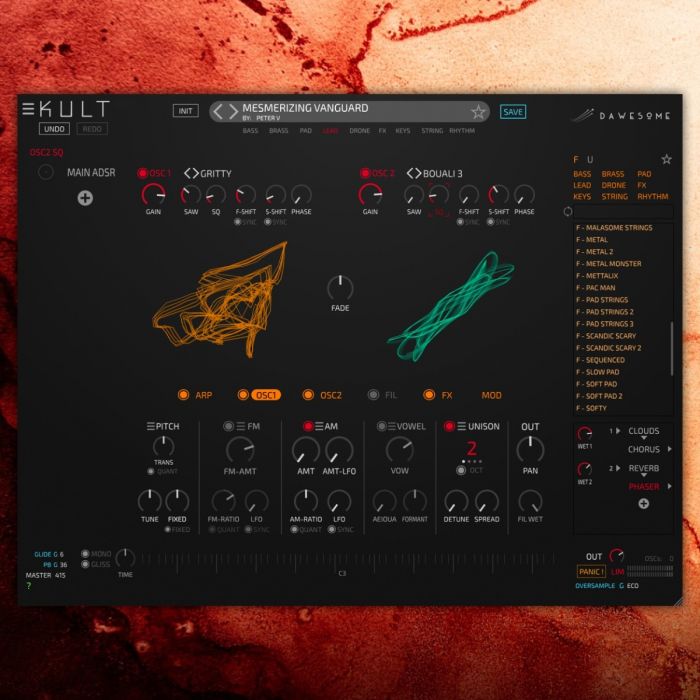The width and height of the screenshot is (700, 700).
Task: Change the OVERSAMPLE ECO setting
Action: 633,586
